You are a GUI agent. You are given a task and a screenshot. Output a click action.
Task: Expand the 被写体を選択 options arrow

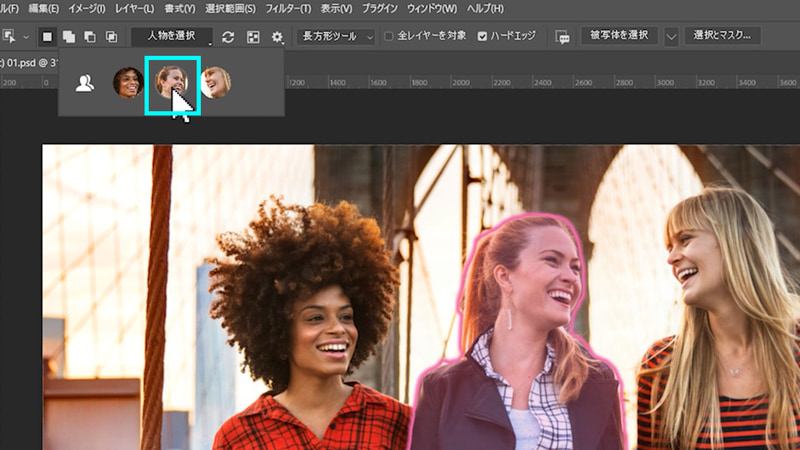click(671, 37)
